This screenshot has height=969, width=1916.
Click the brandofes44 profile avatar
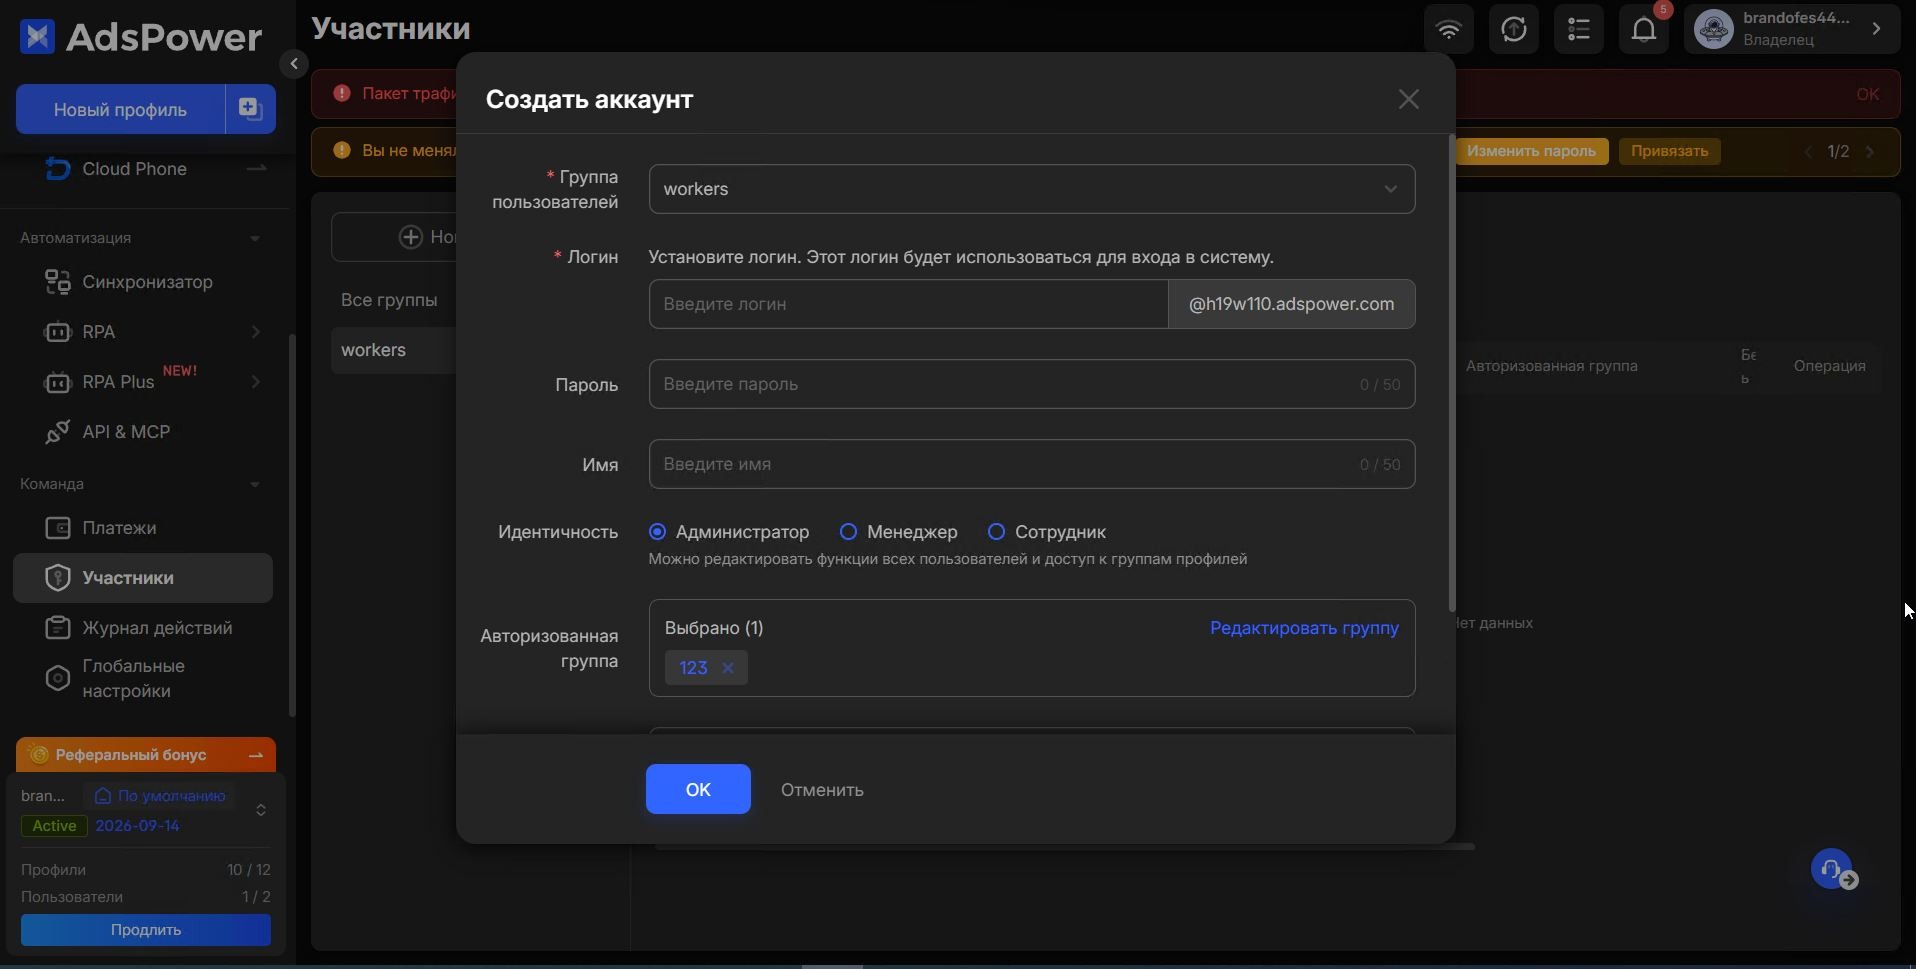tap(1714, 29)
